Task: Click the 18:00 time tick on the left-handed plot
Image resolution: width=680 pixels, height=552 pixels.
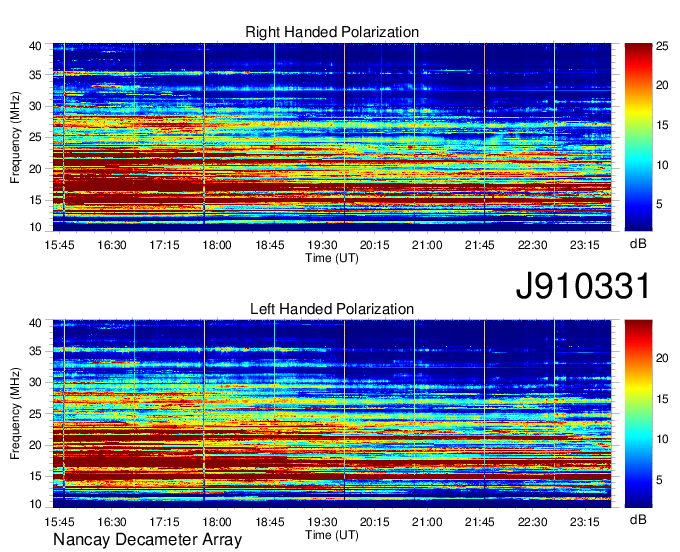Action: point(217,522)
